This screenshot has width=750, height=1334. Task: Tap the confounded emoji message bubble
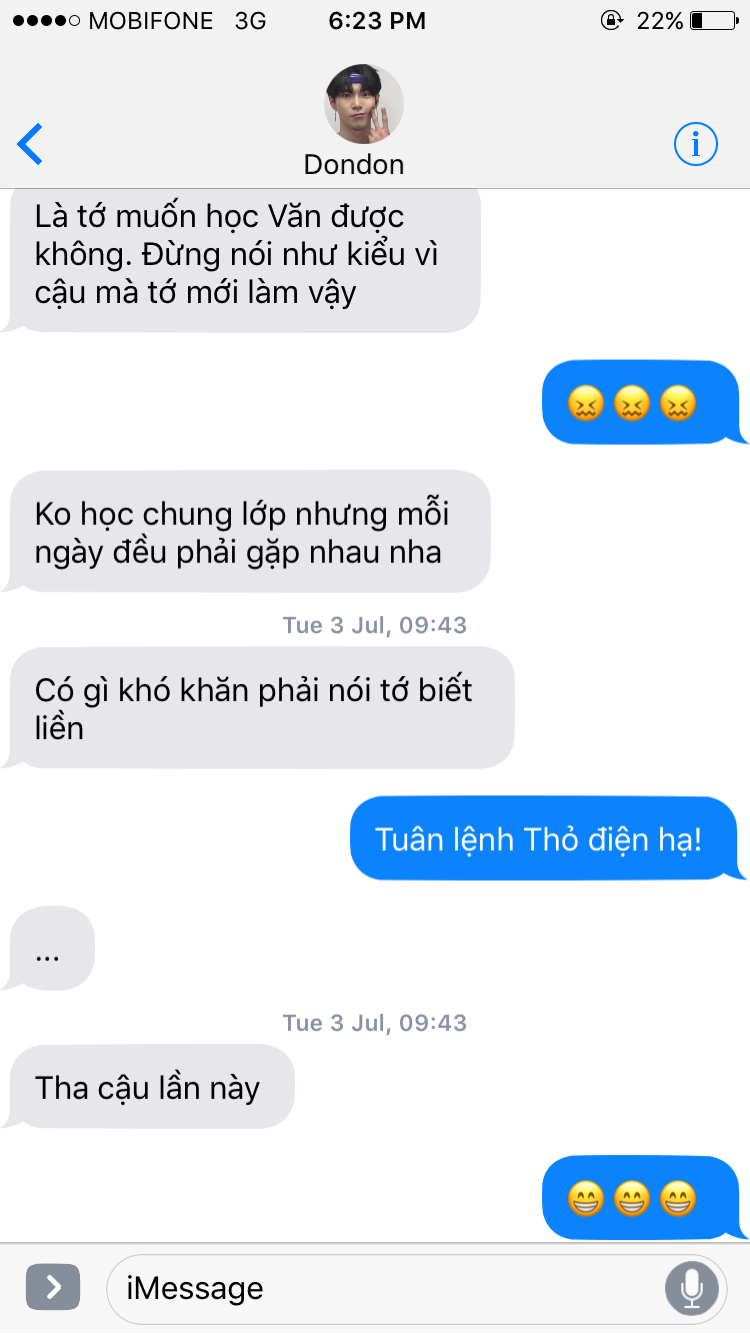pyautogui.click(x=643, y=403)
